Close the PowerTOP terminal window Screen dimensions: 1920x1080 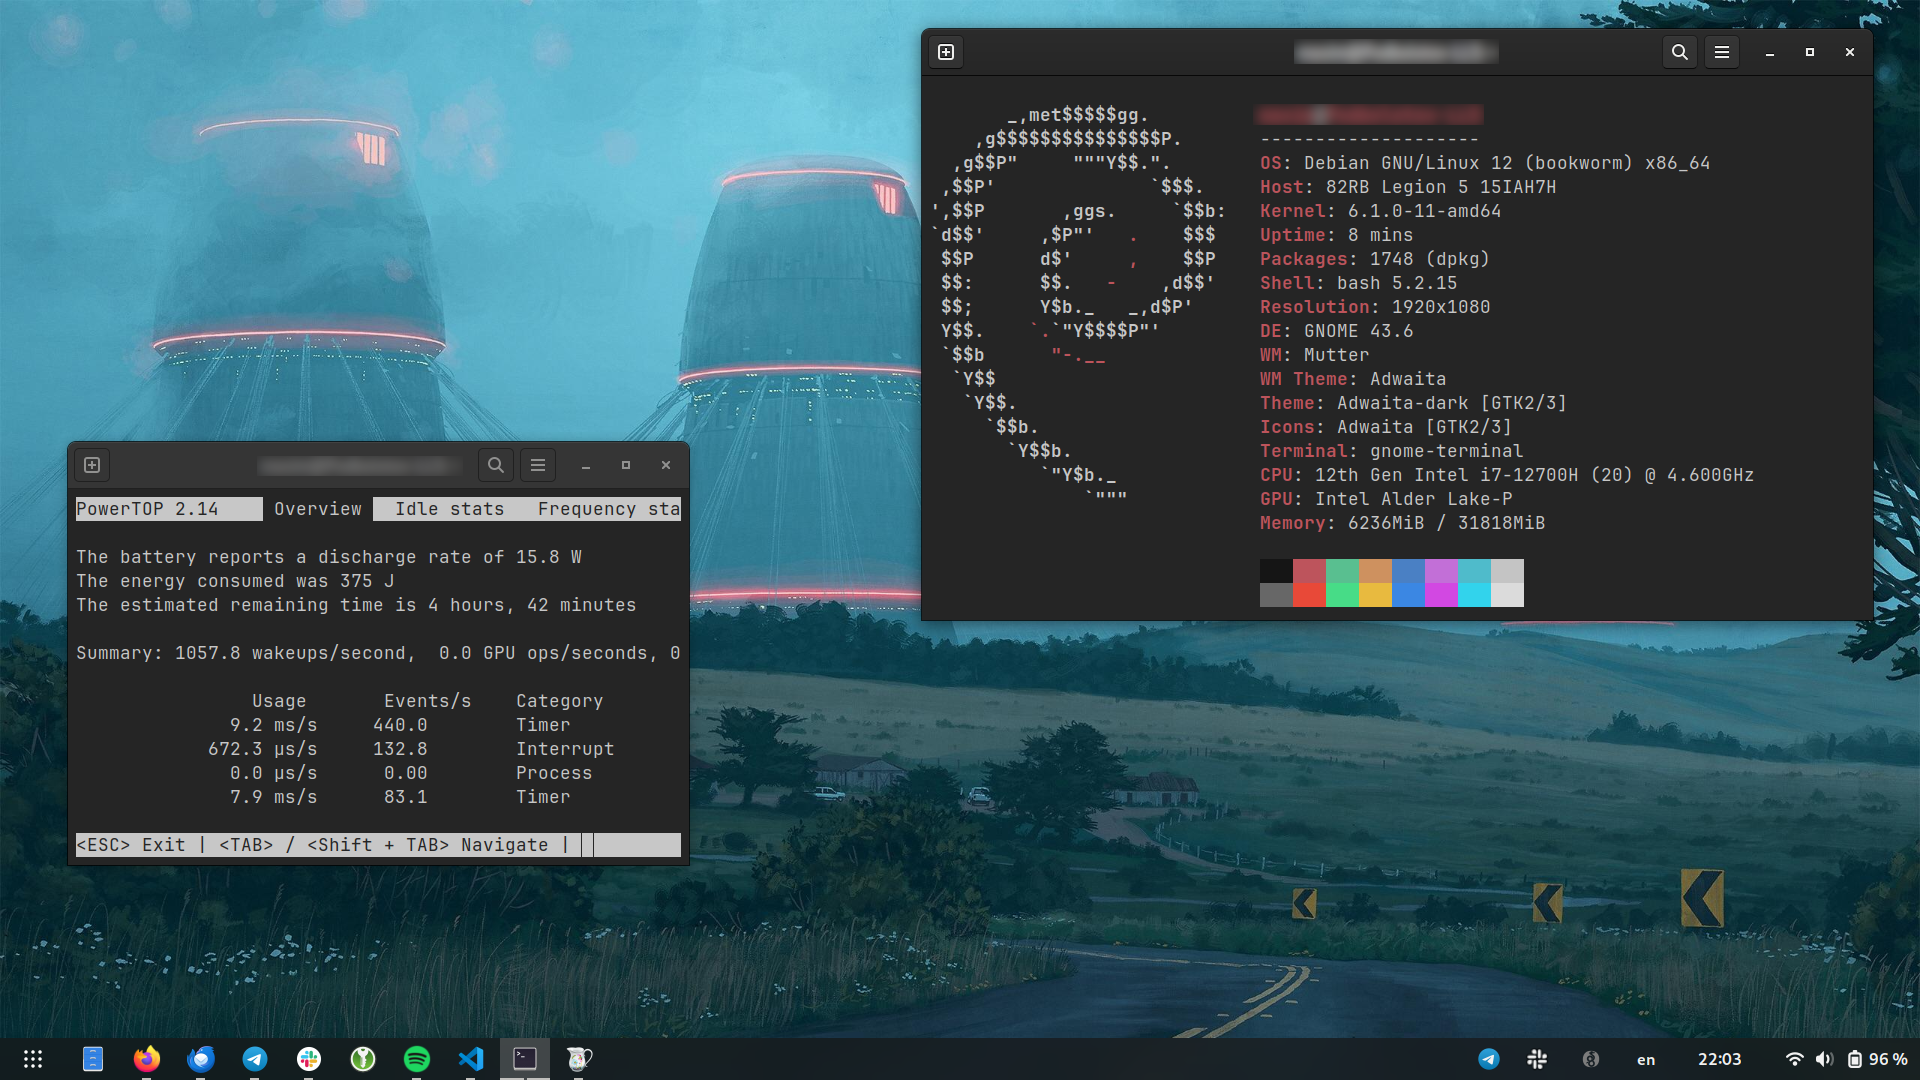click(666, 465)
